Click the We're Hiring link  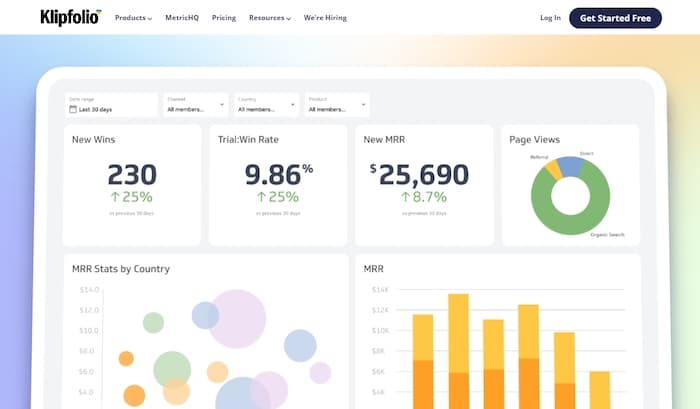(325, 18)
